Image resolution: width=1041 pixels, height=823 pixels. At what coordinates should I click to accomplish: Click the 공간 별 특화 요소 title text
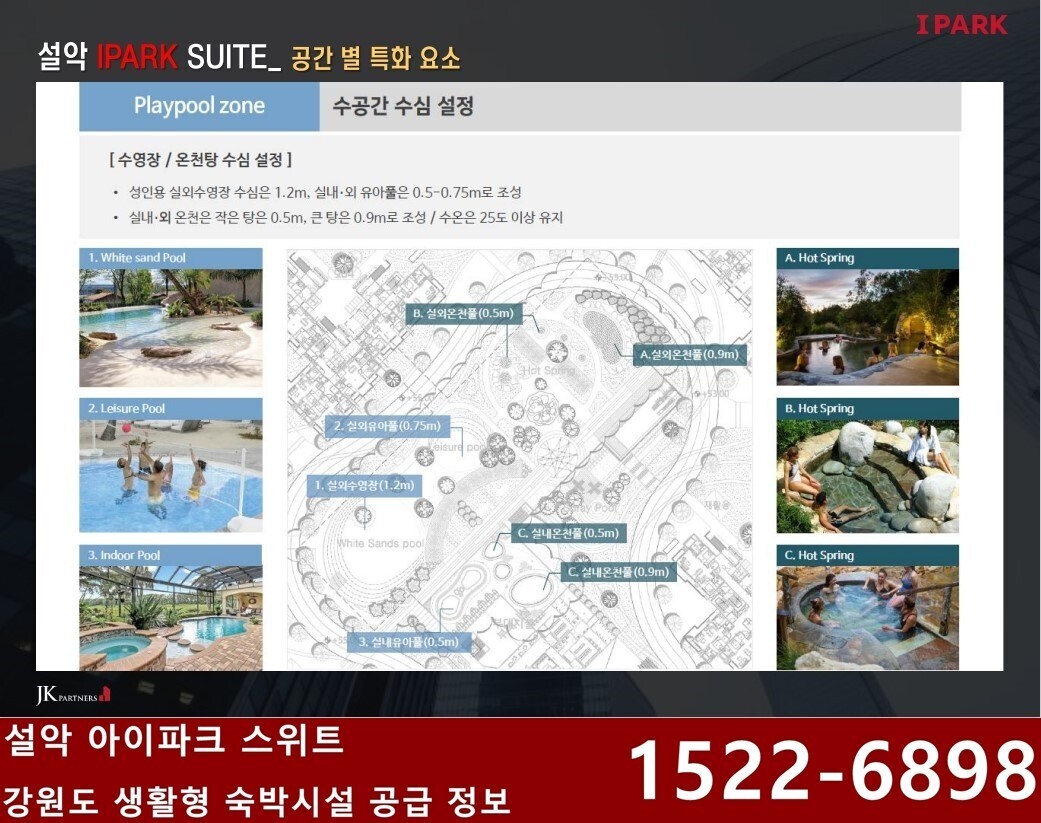pyautogui.click(x=376, y=58)
